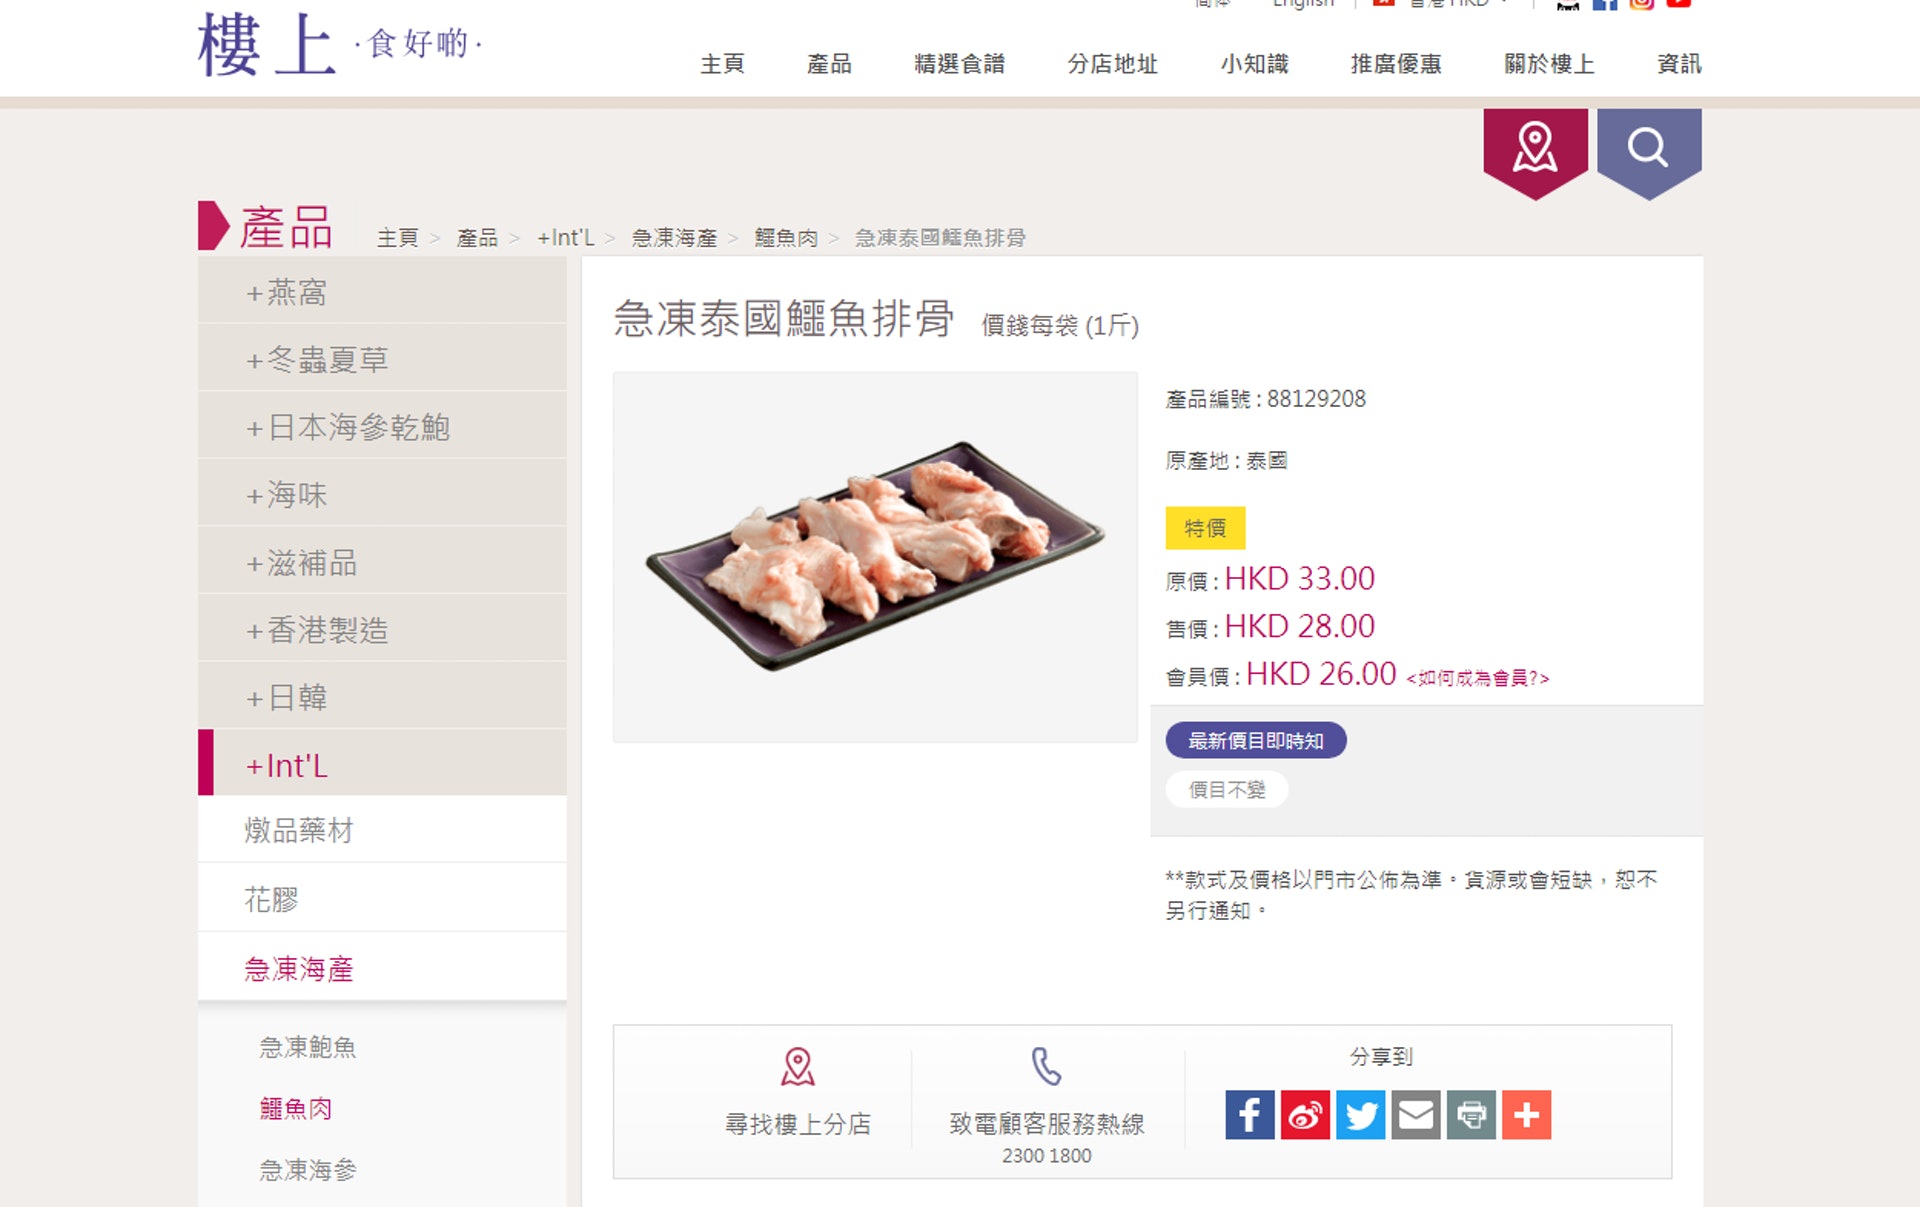Expand +日韓 sidebar category
1920x1207 pixels.
382,697
